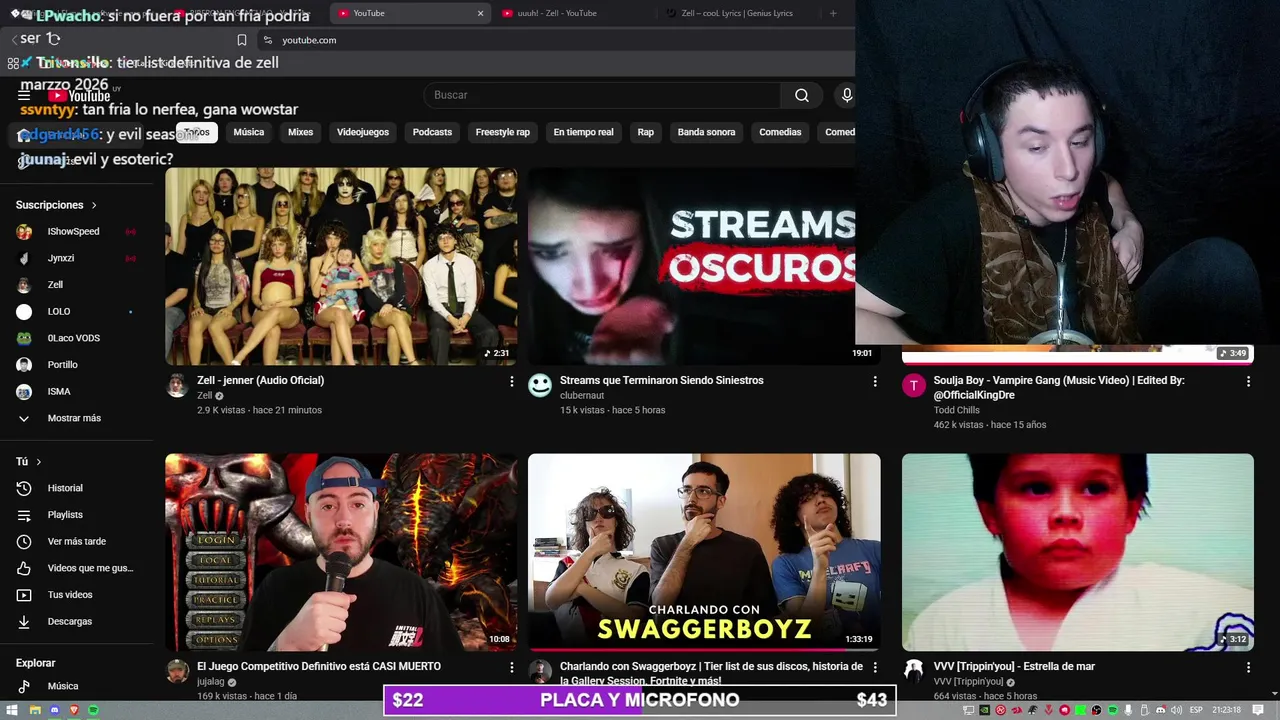Open options for Soulja Boy Vampire Gang video

(x=1248, y=381)
